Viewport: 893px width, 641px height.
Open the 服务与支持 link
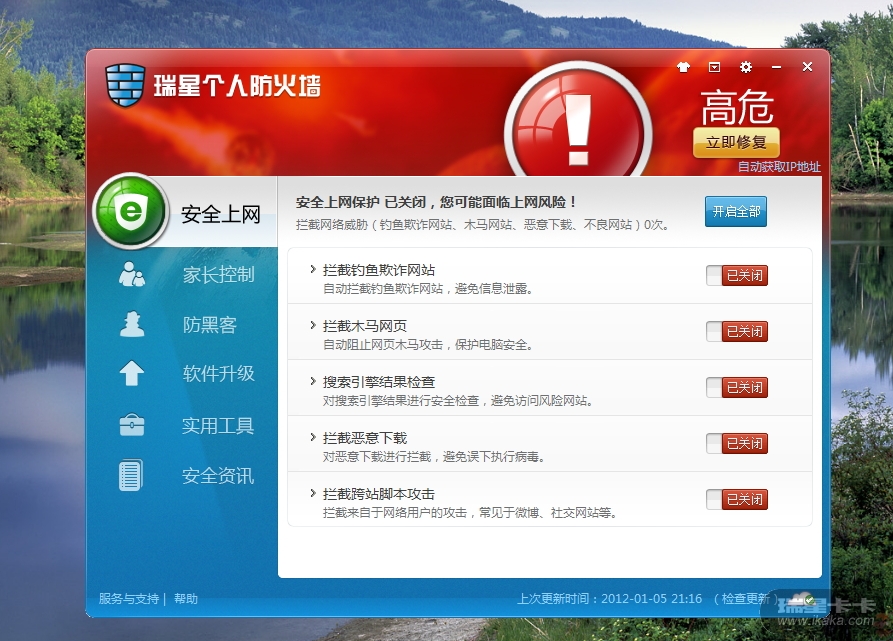[129, 598]
